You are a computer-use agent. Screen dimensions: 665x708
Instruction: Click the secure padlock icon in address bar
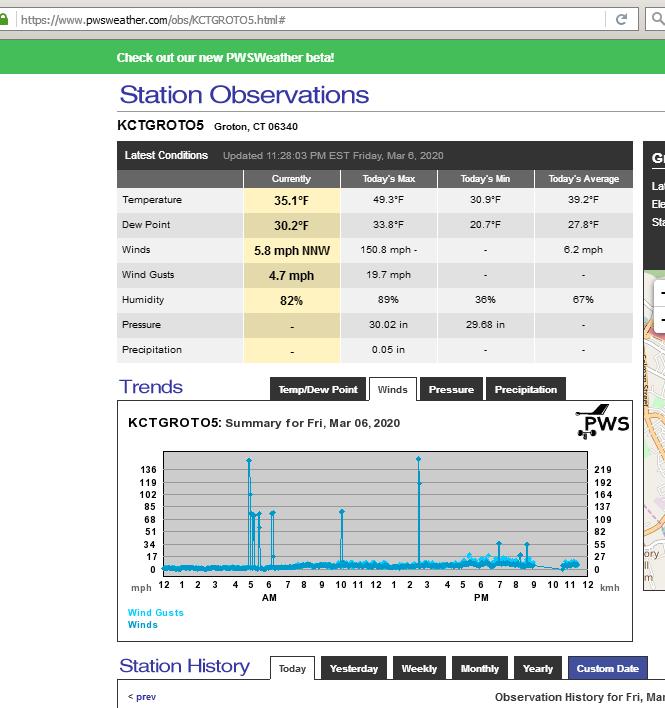point(6,19)
